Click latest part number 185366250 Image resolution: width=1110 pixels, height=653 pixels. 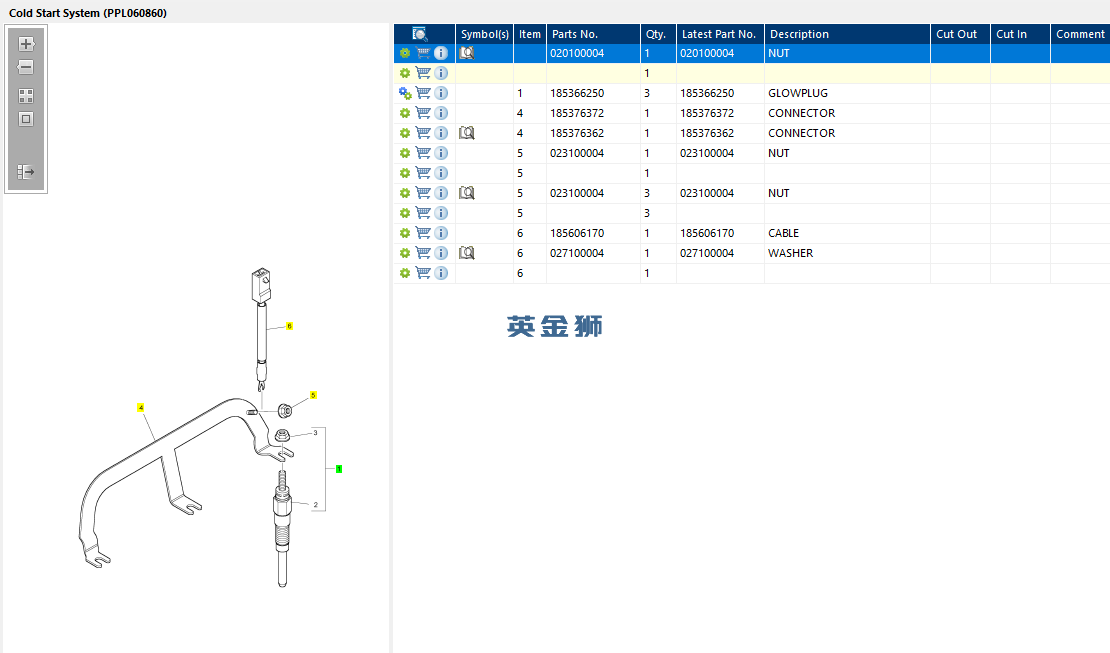pyautogui.click(x=707, y=93)
